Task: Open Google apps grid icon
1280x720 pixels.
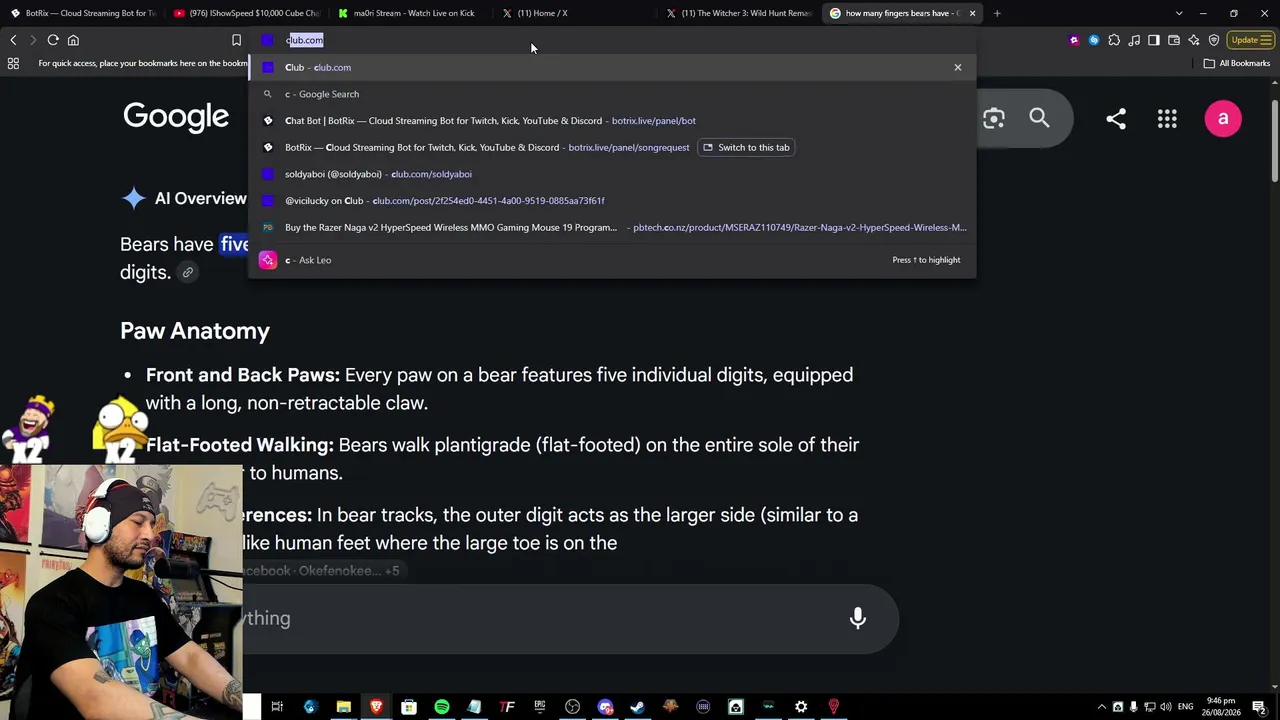Action: 1167,119
